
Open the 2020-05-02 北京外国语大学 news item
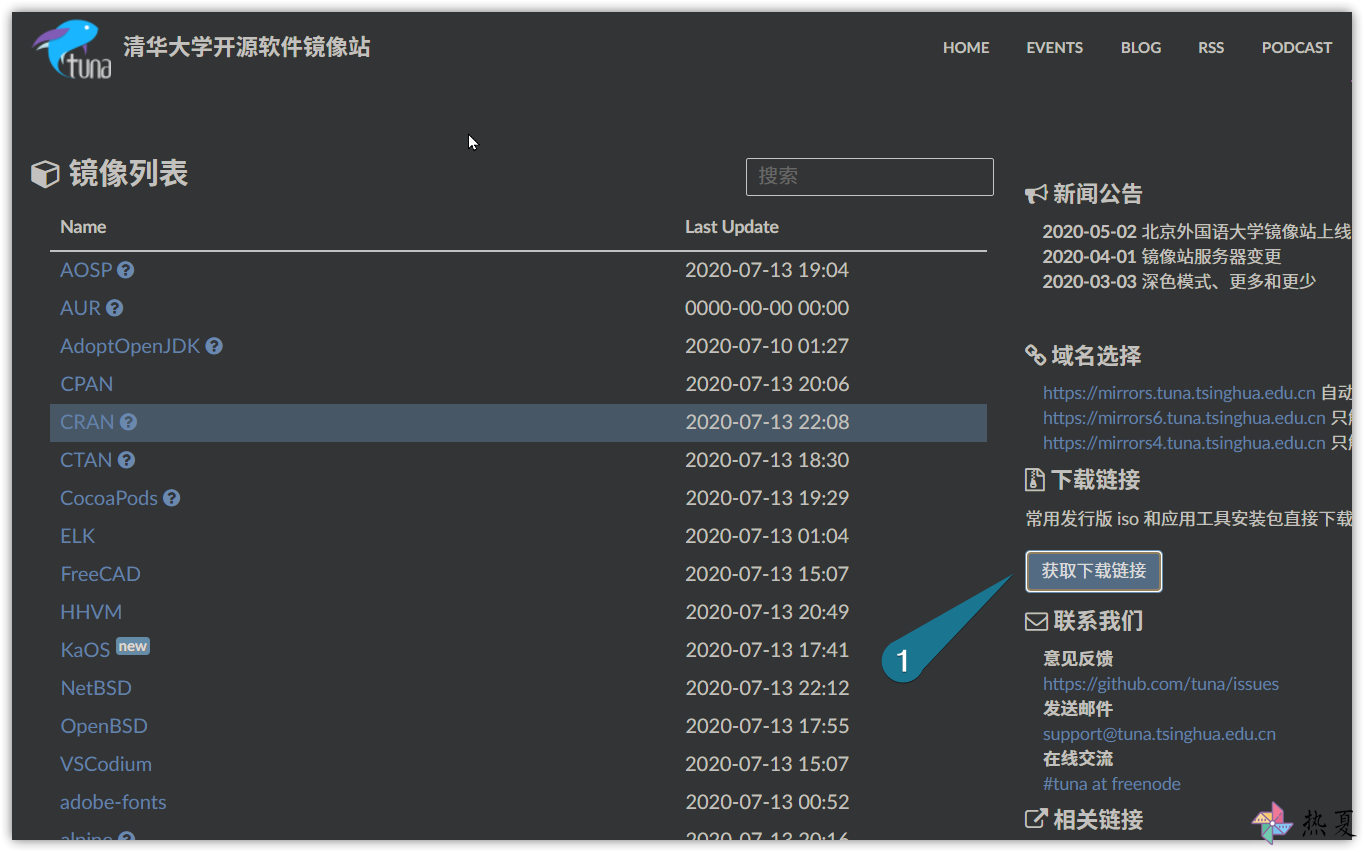pos(1197,232)
